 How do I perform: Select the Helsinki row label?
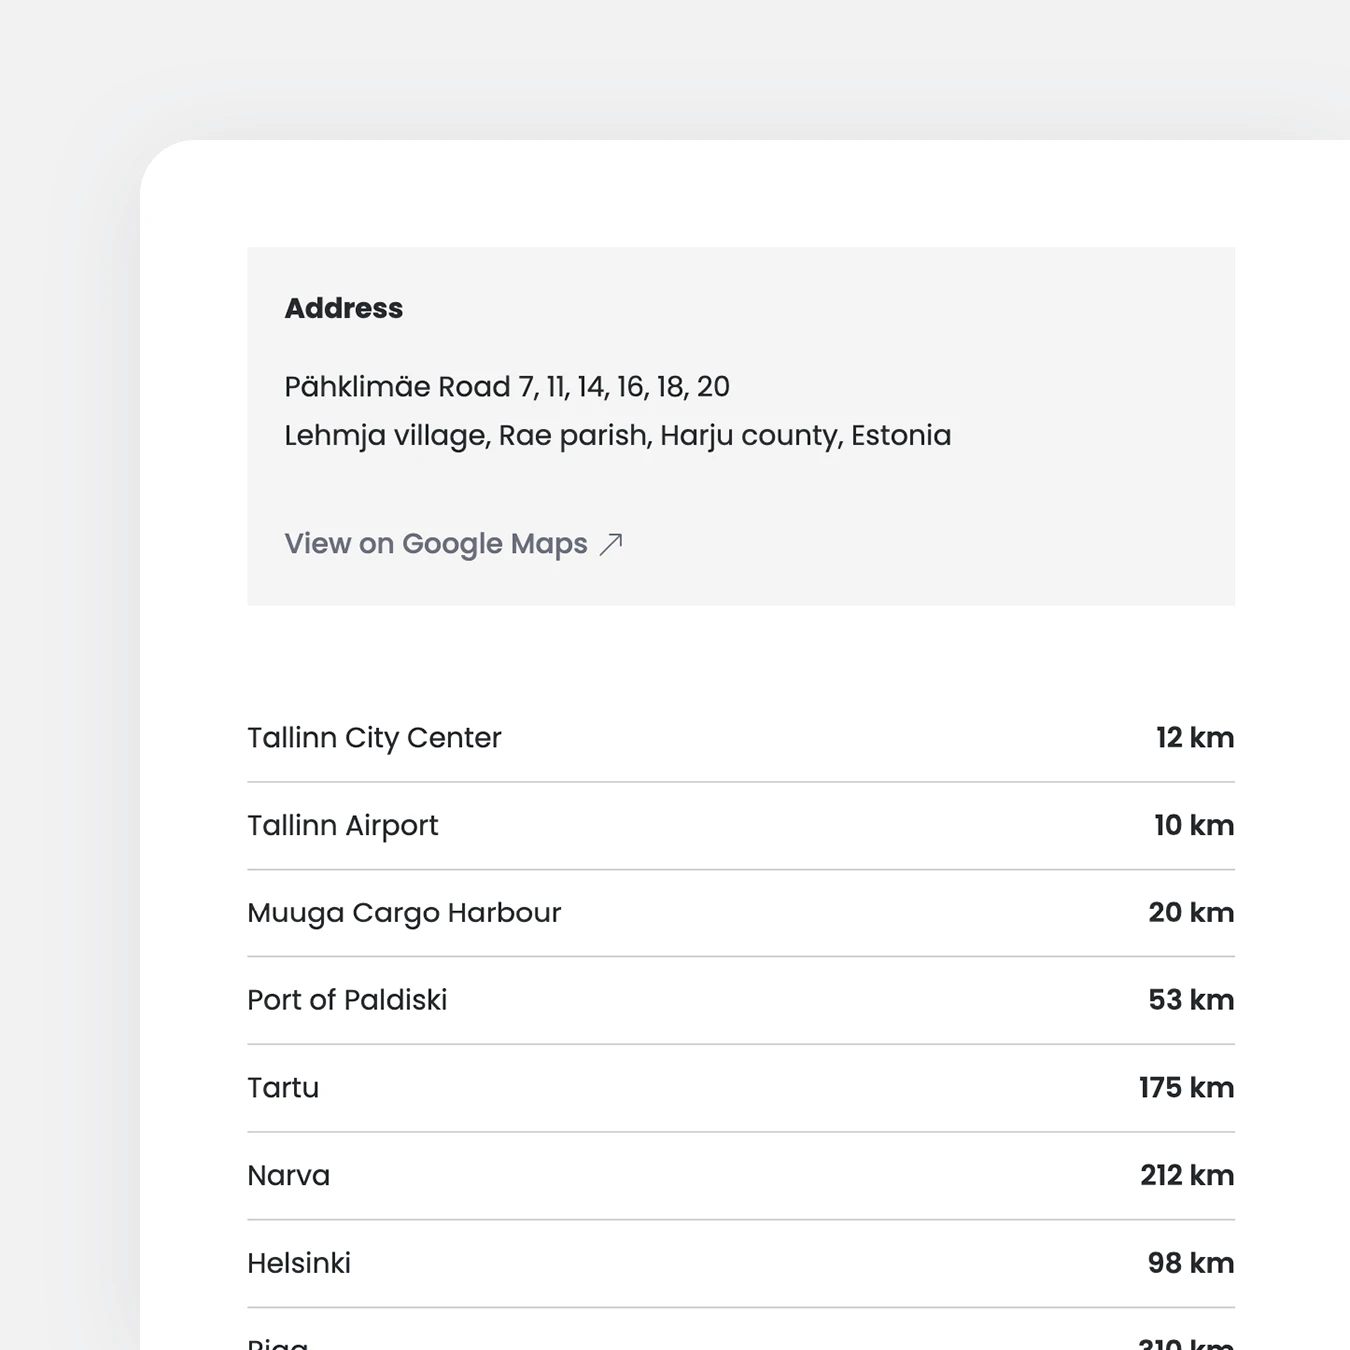(299, 1264)
